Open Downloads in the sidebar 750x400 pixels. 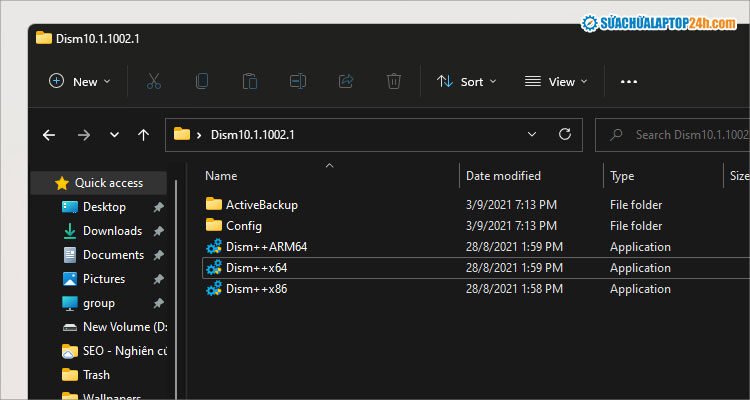point(112,231)
